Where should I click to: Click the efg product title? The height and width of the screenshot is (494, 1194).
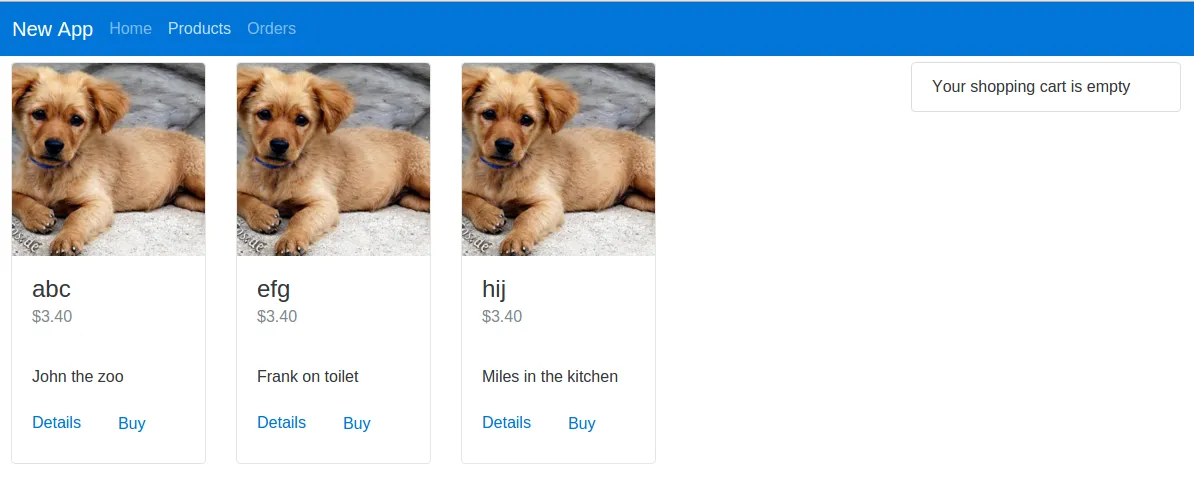273,289
